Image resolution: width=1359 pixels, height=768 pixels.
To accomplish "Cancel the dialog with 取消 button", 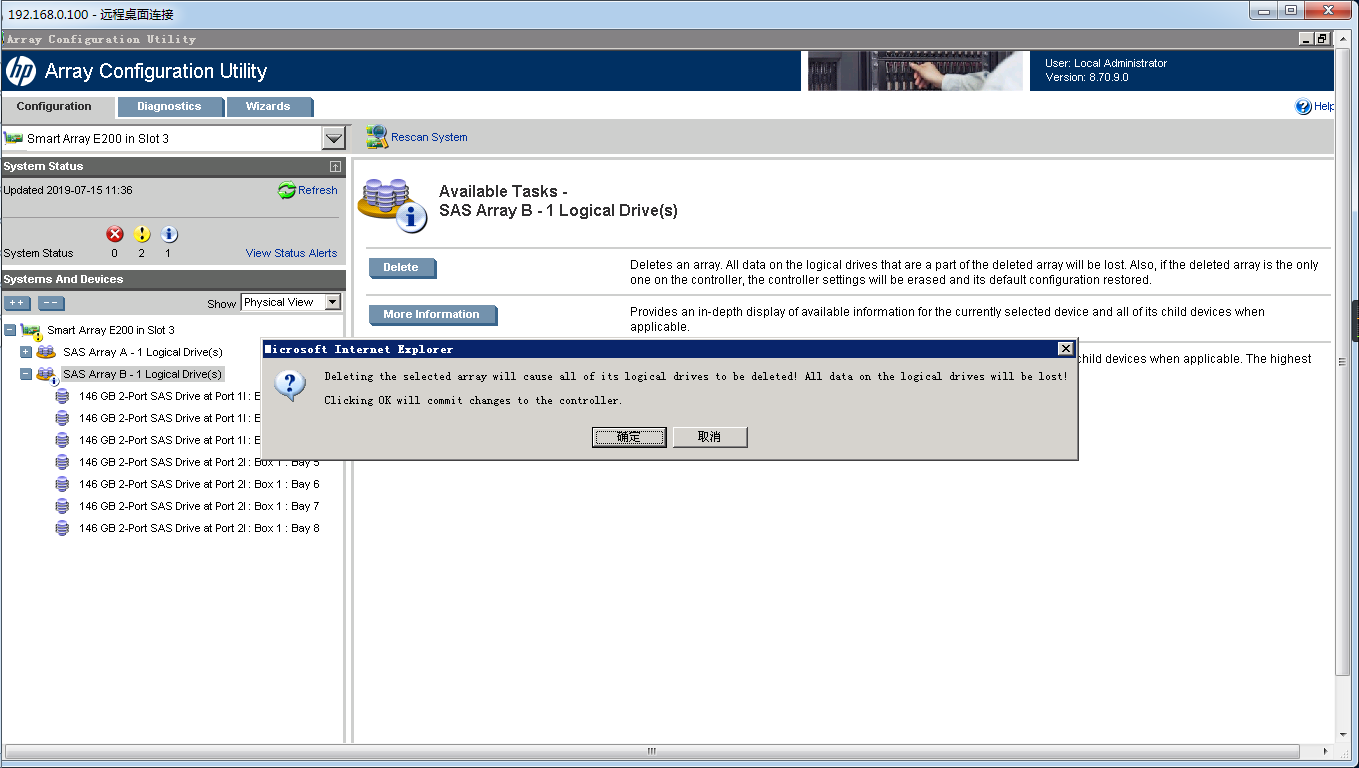I will pyautogui.click(x=710, y=437).
